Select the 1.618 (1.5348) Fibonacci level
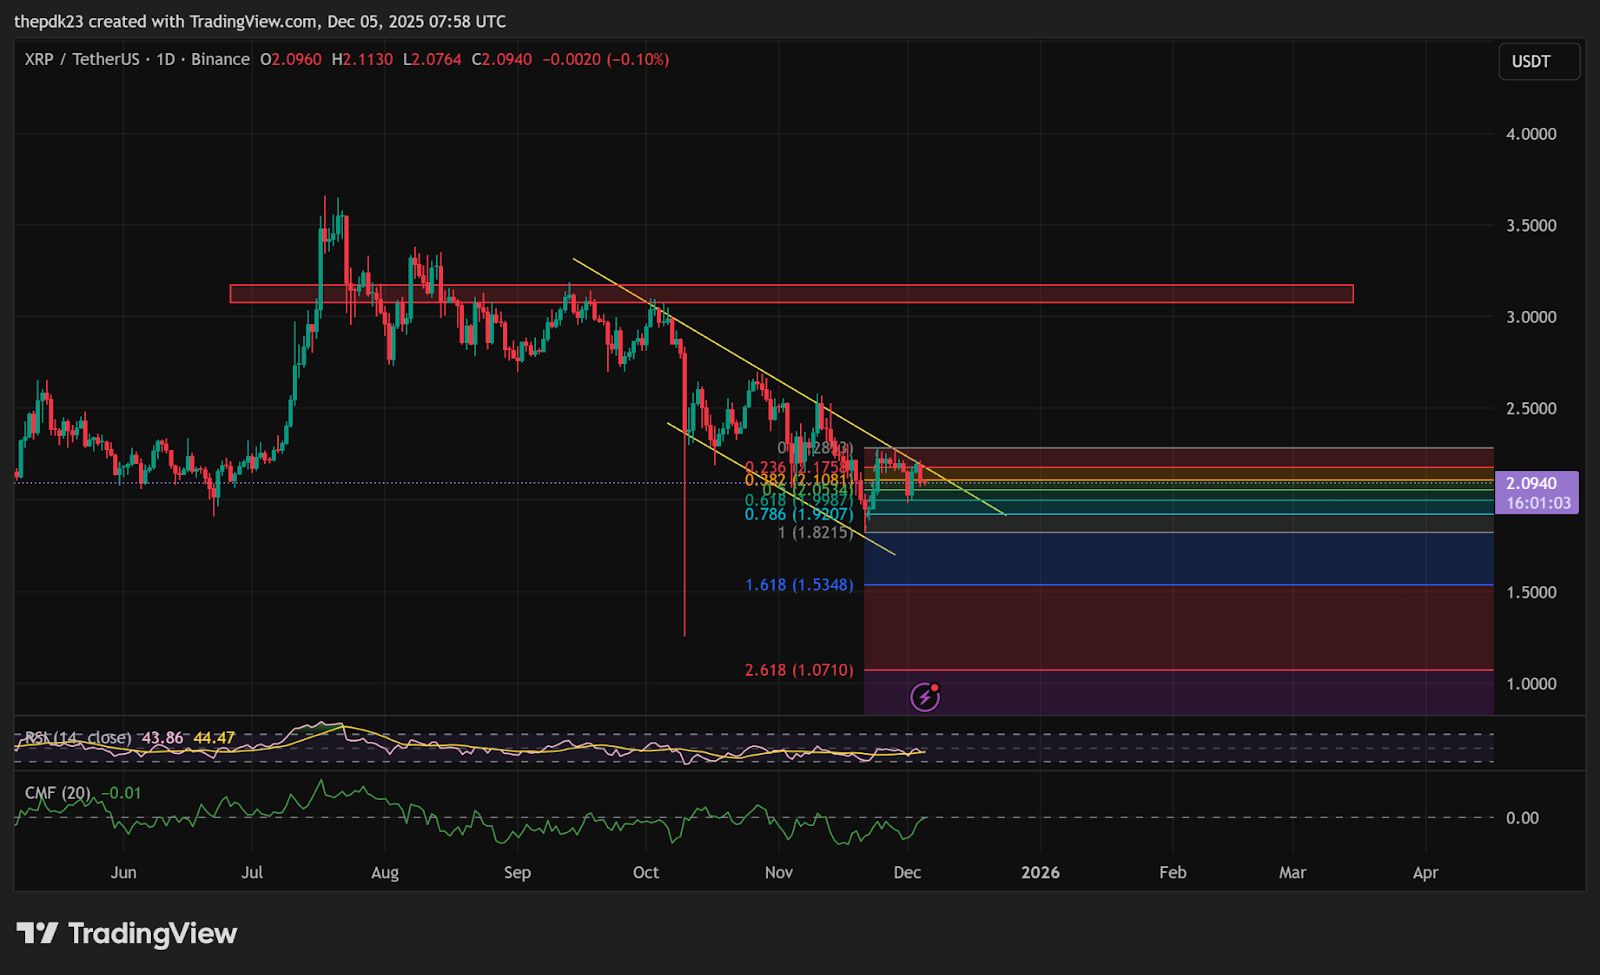The height and width of the screenshot is (975, 1600). click(798, 585)
